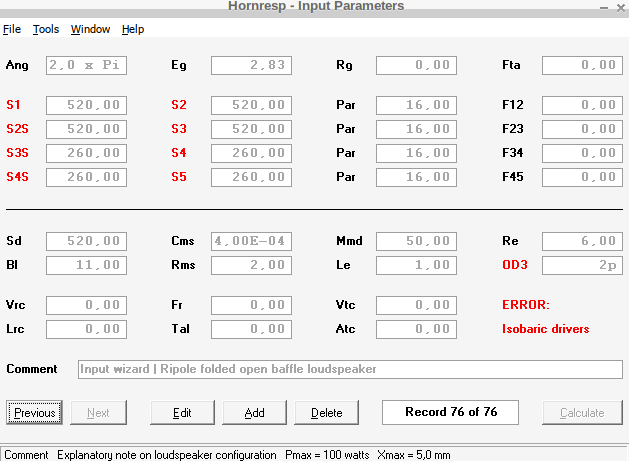Select the S5 area field
The width and height of the screenshot is (629, 461).
point(252,177)
